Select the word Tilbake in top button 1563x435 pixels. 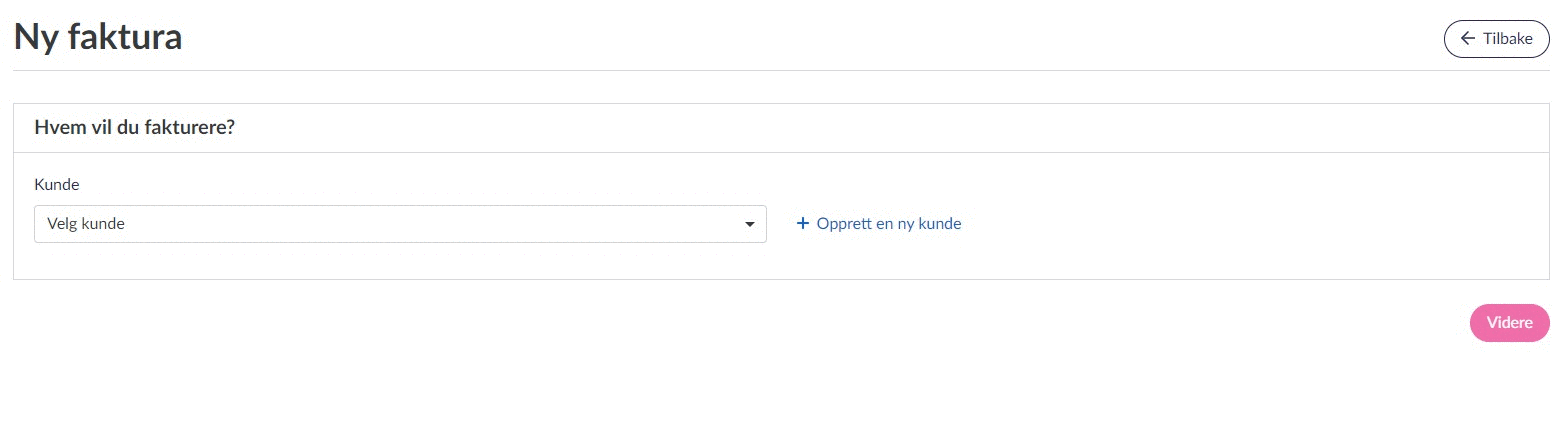1508,38
